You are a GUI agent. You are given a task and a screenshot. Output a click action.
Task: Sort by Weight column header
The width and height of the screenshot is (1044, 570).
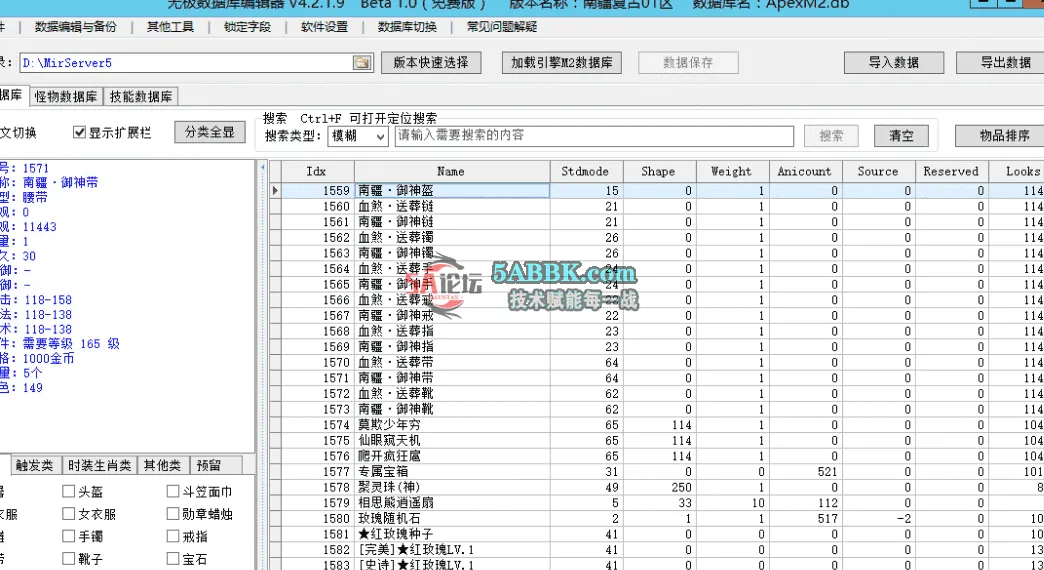[x=732, y=172]
